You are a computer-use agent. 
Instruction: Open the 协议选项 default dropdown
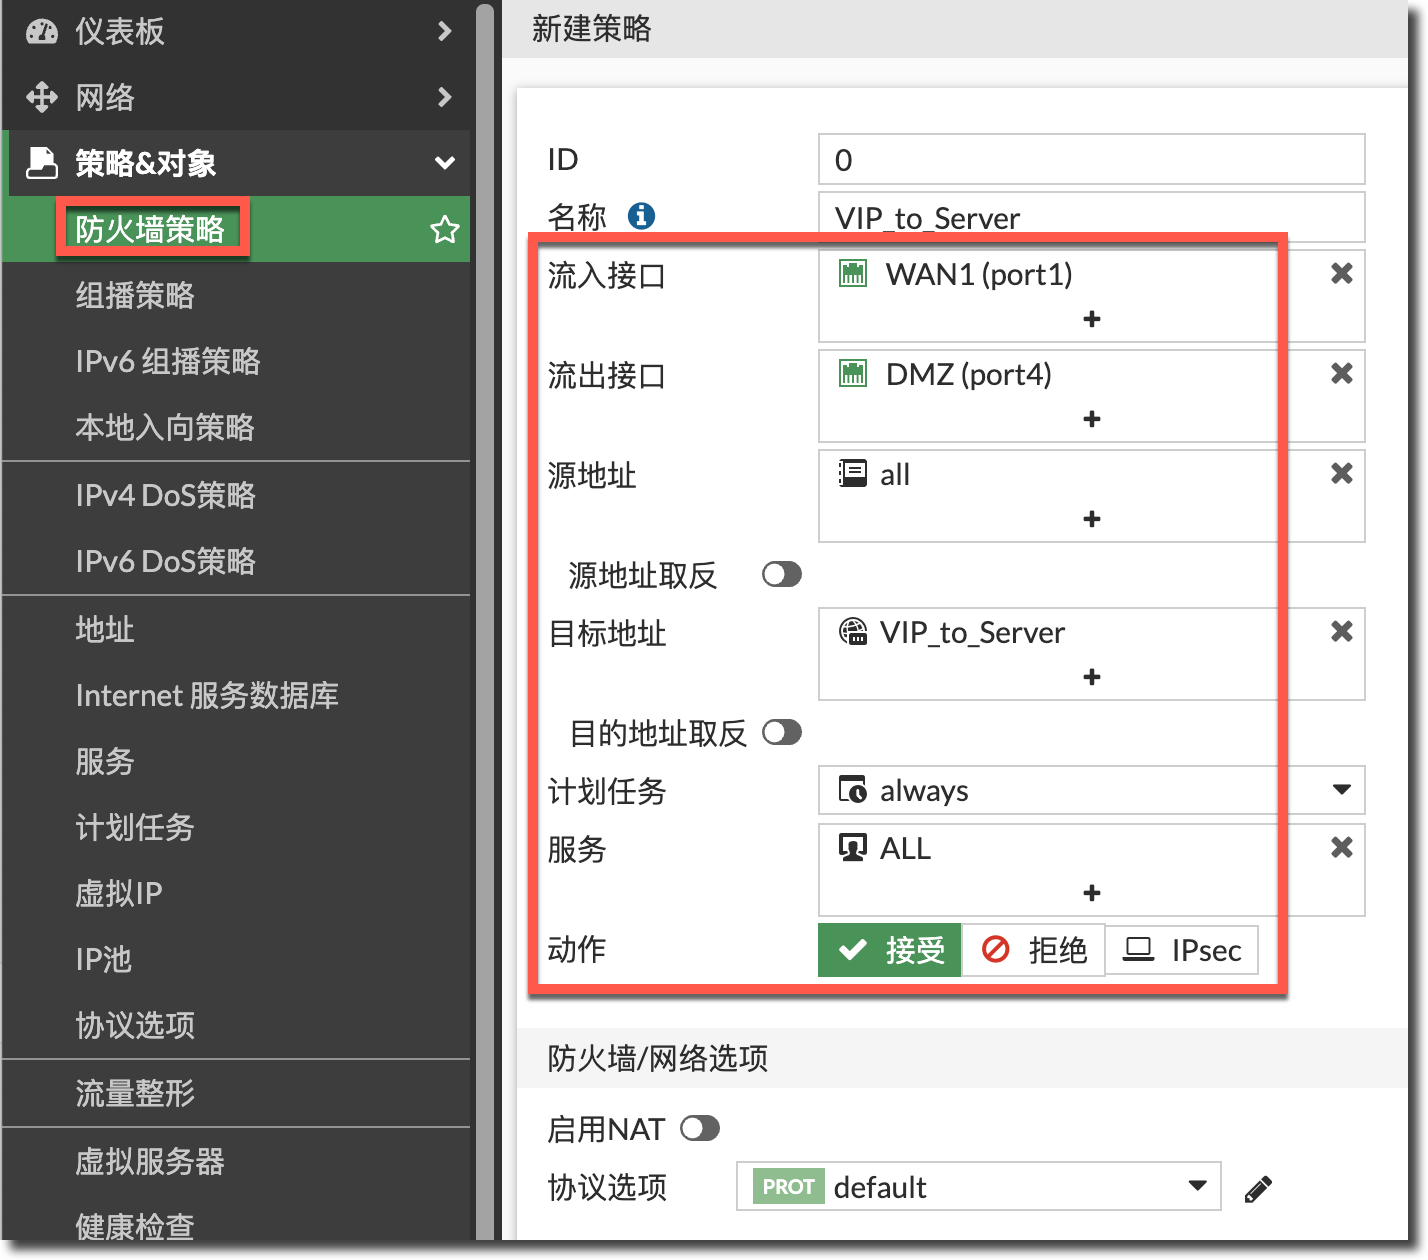tap(1196, 1186)
